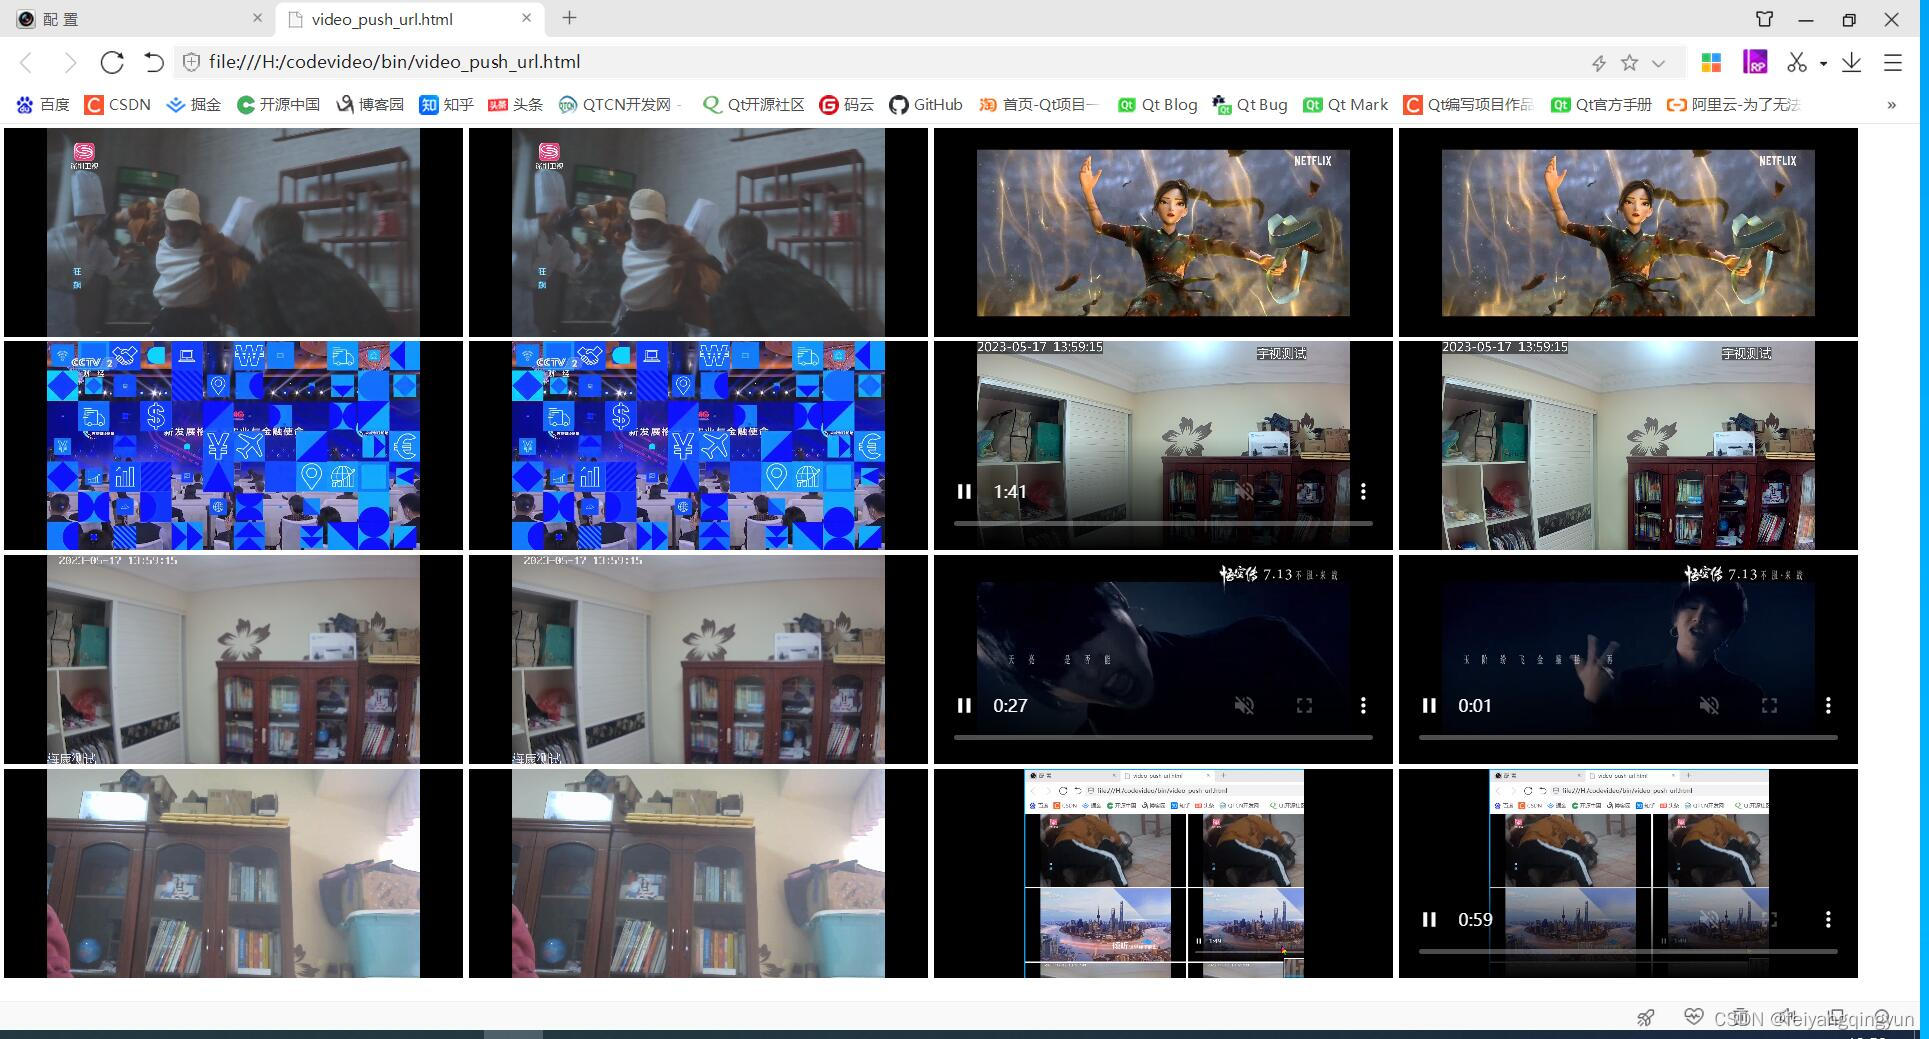Unmute the video showing 0:01
Screen dimensions: 1929x1039
[x=1709, y=705]
